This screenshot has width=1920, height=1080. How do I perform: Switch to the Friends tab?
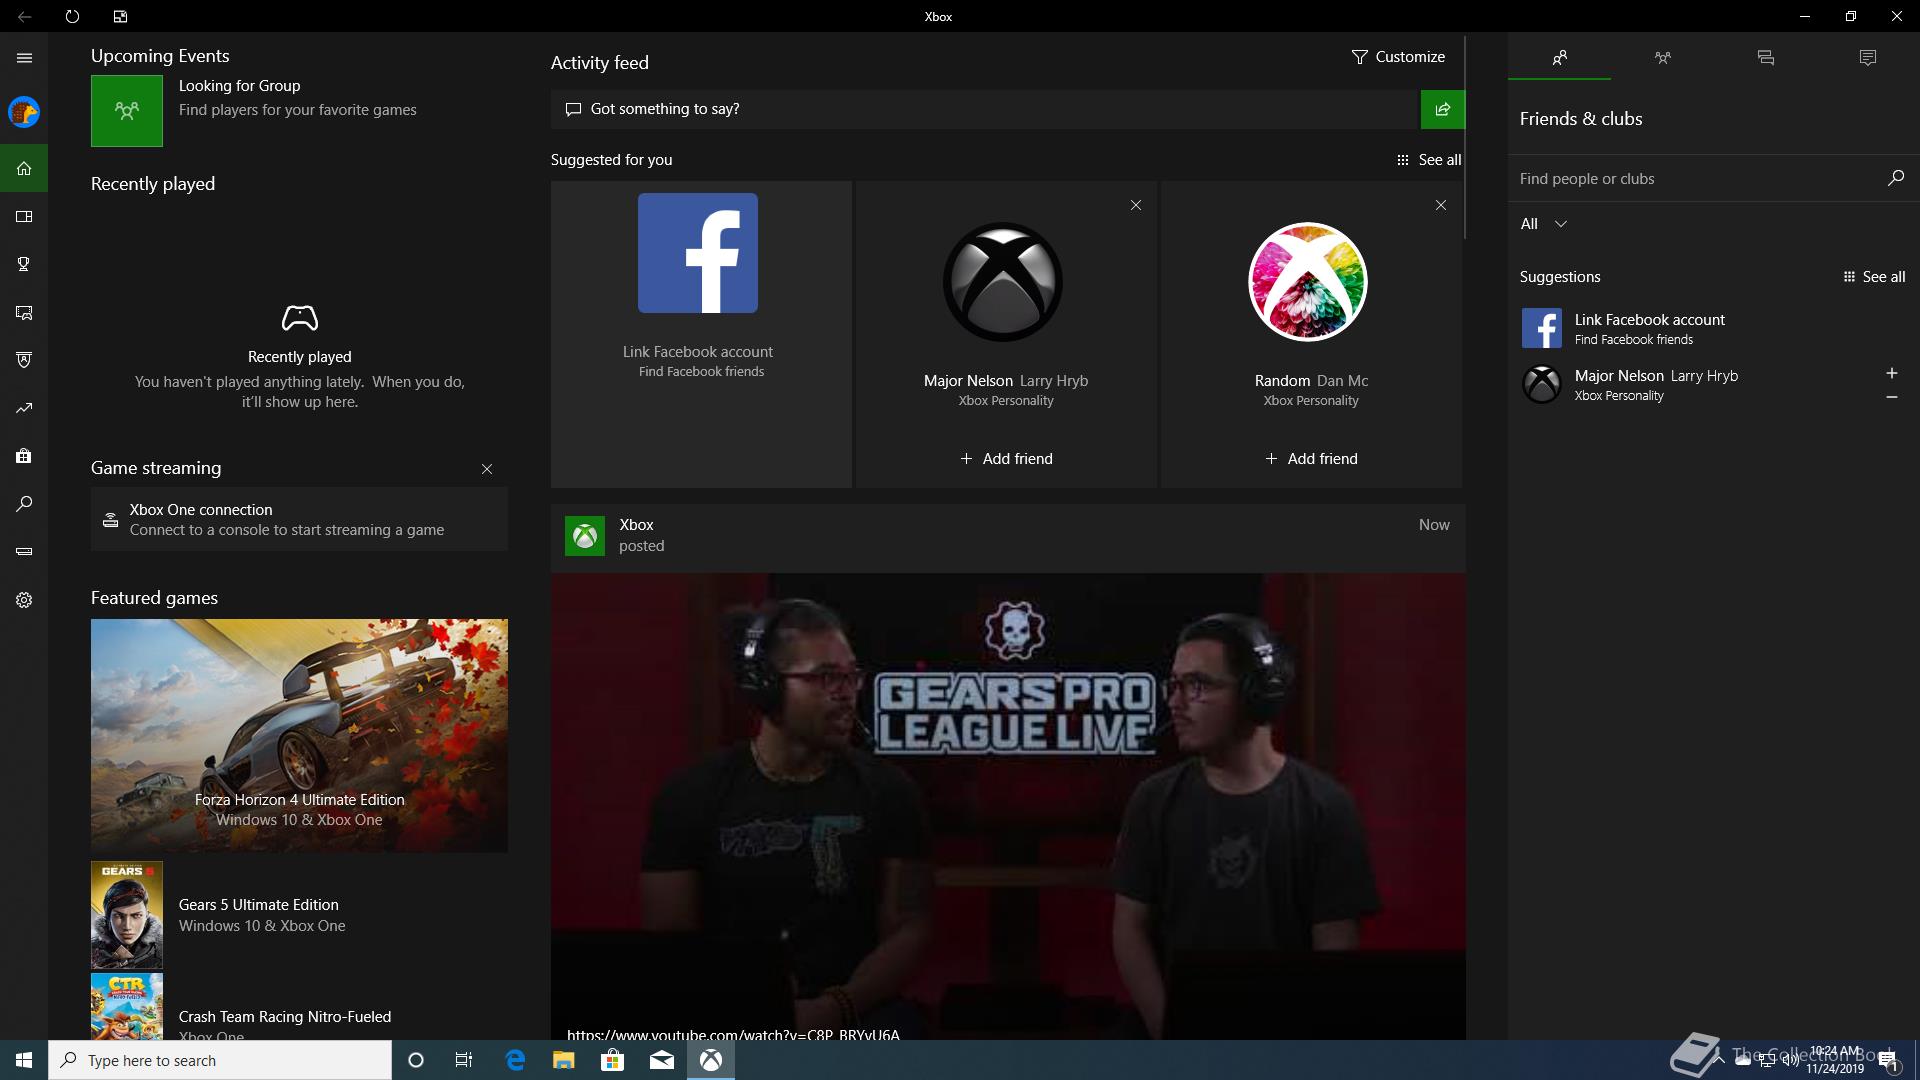tap(1559, 58)
